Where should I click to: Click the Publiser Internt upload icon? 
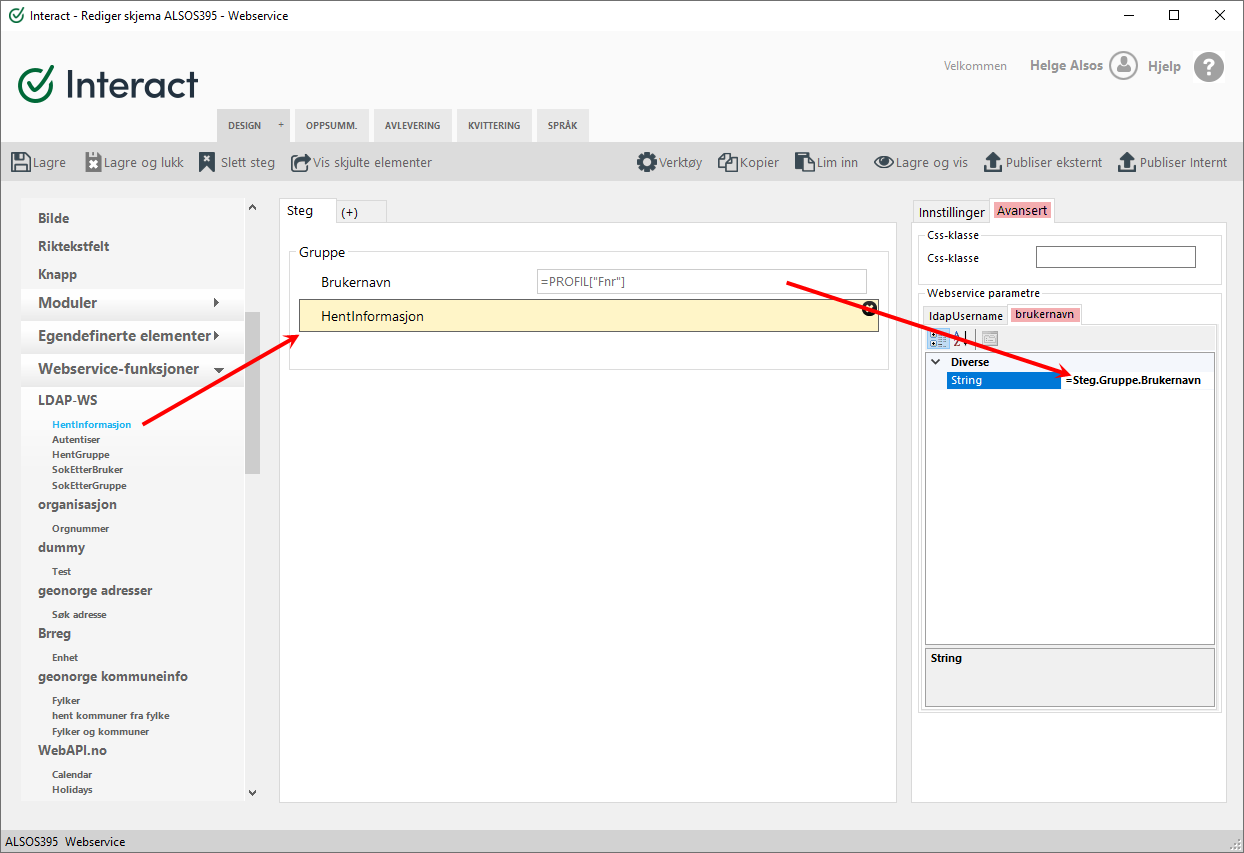click(1127, 162)
